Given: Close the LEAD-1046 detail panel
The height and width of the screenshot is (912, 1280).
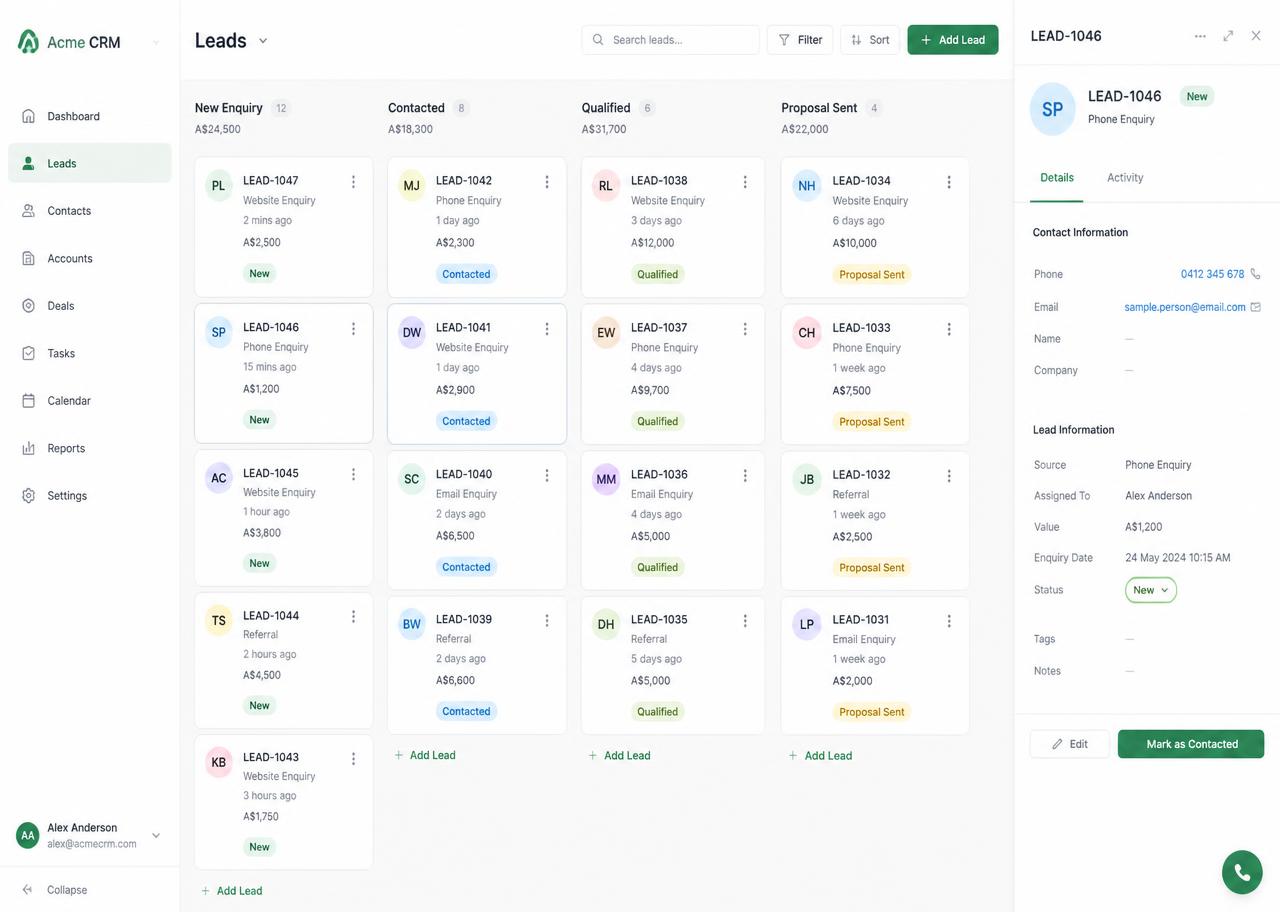Looking at the screenshot, I should click(1256, 36).
